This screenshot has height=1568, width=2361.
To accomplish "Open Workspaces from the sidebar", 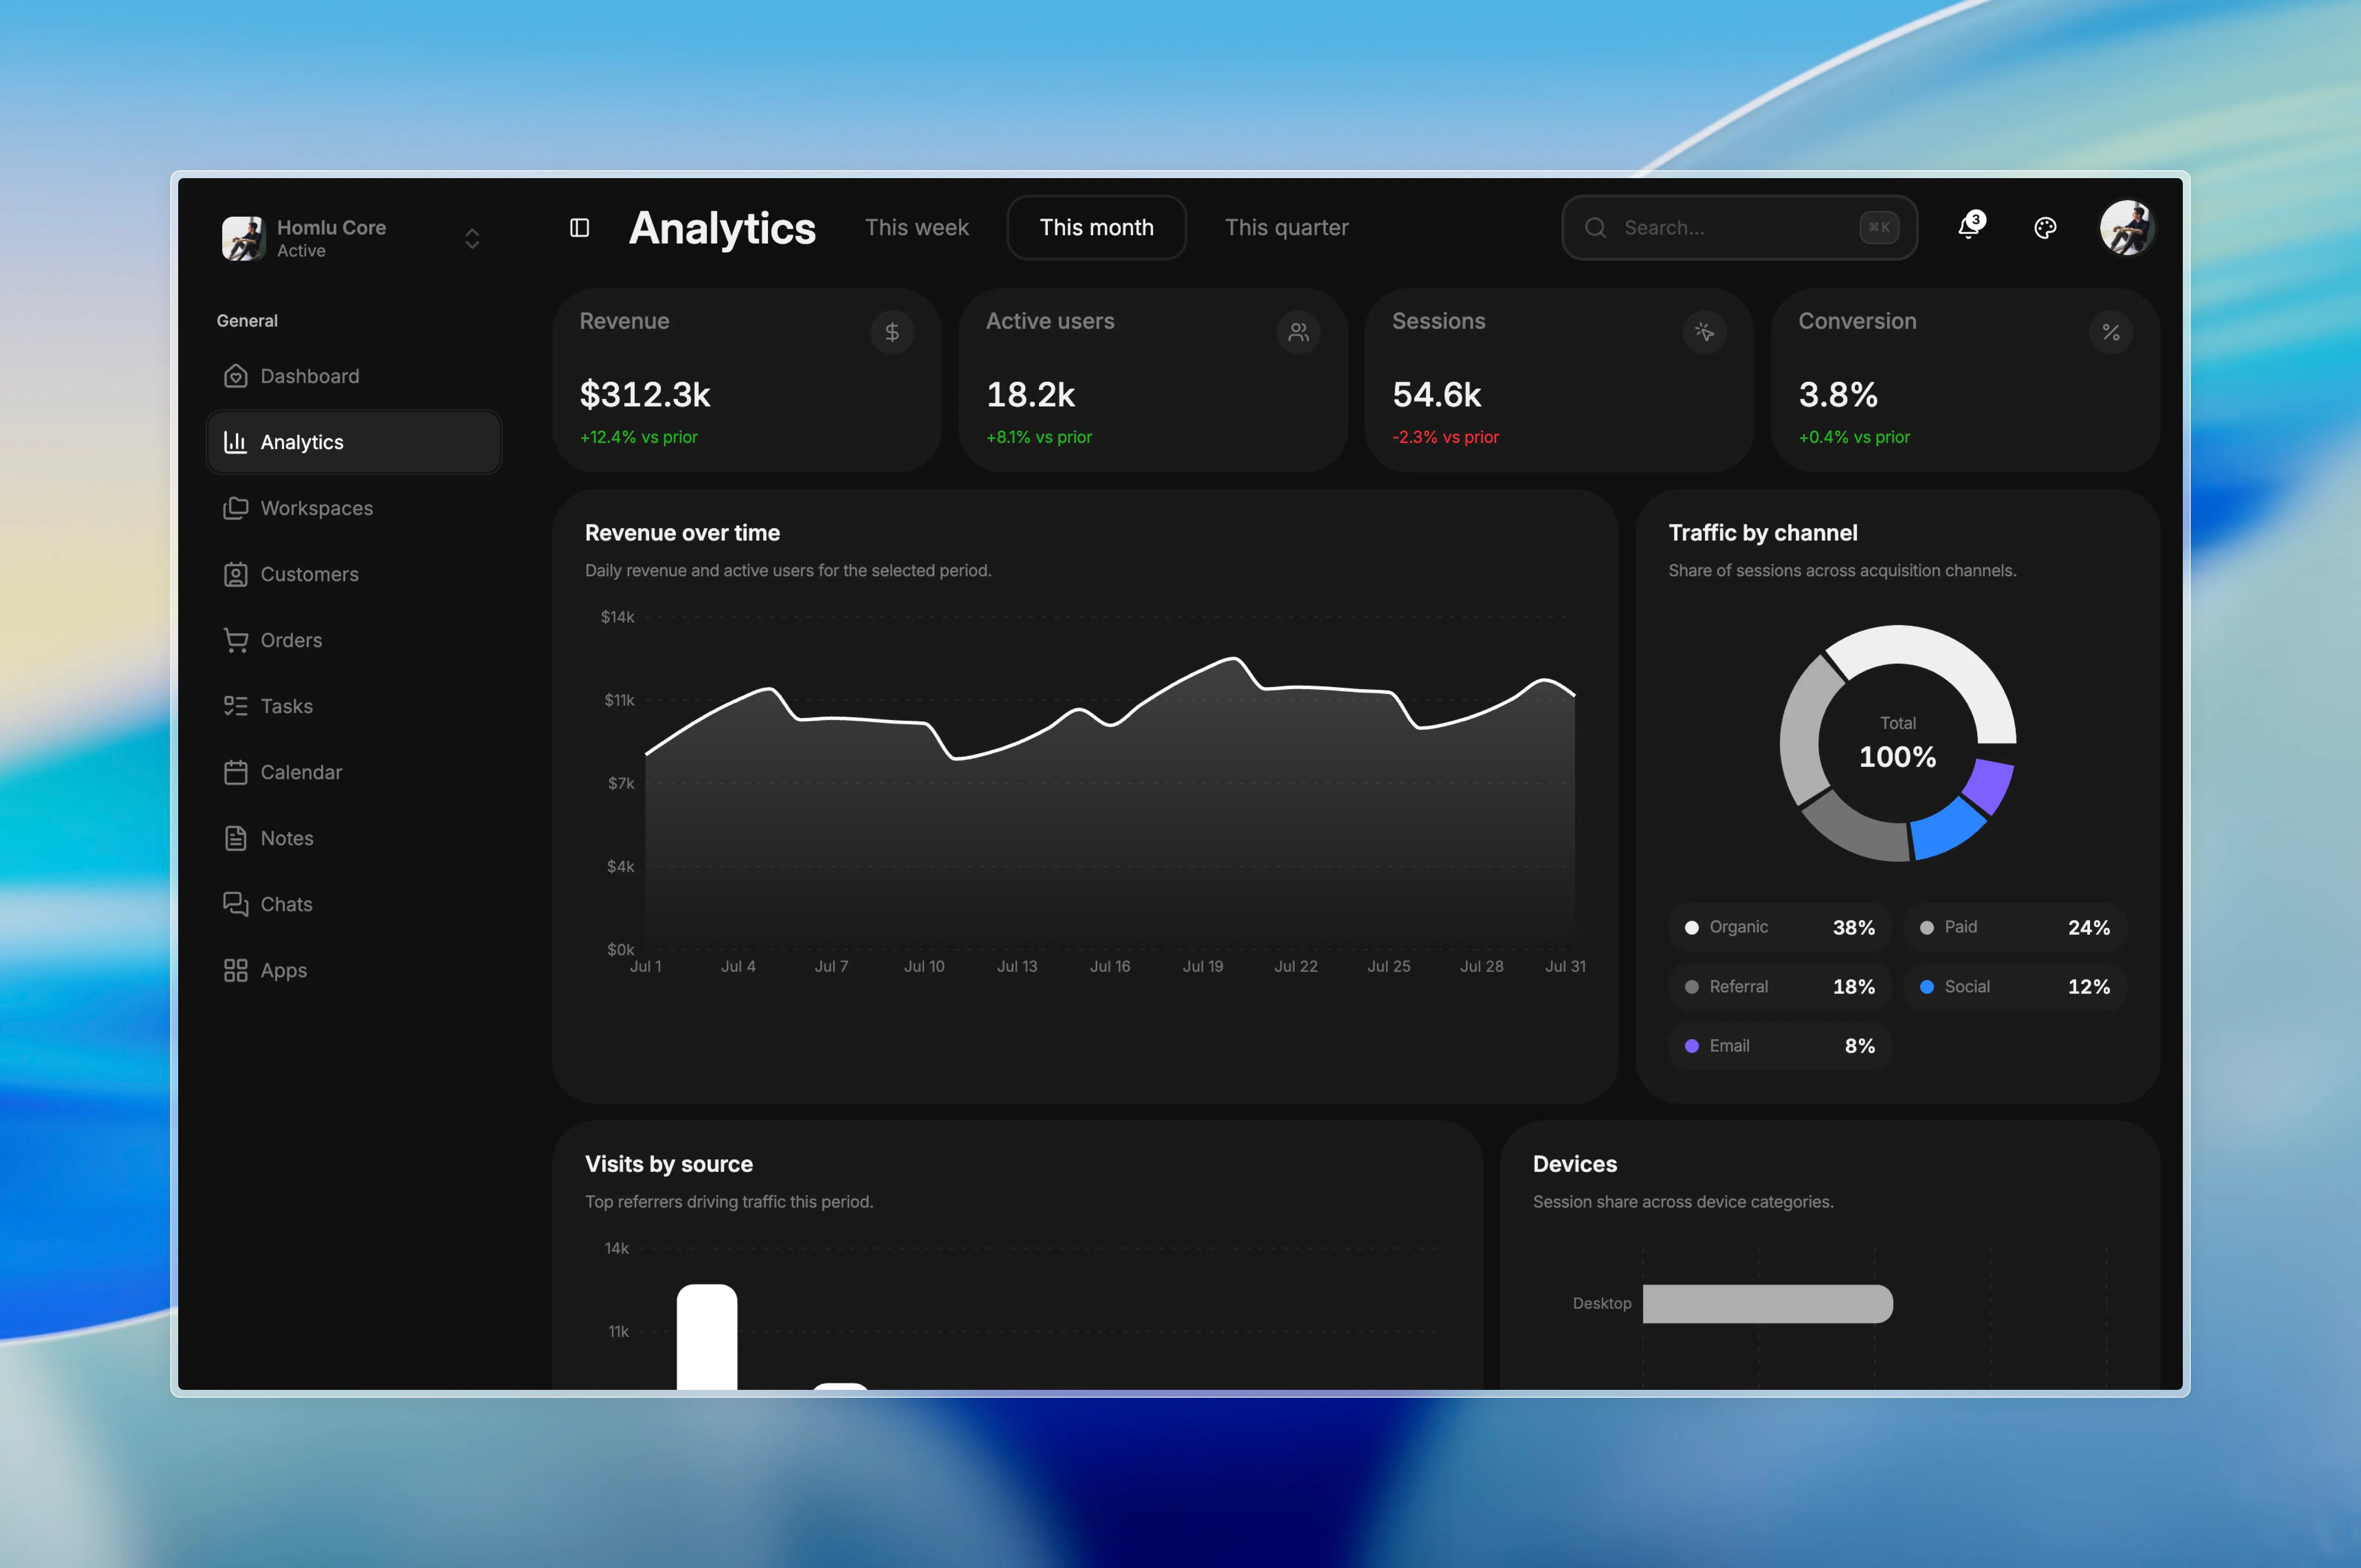I will (x=354, y=508).
